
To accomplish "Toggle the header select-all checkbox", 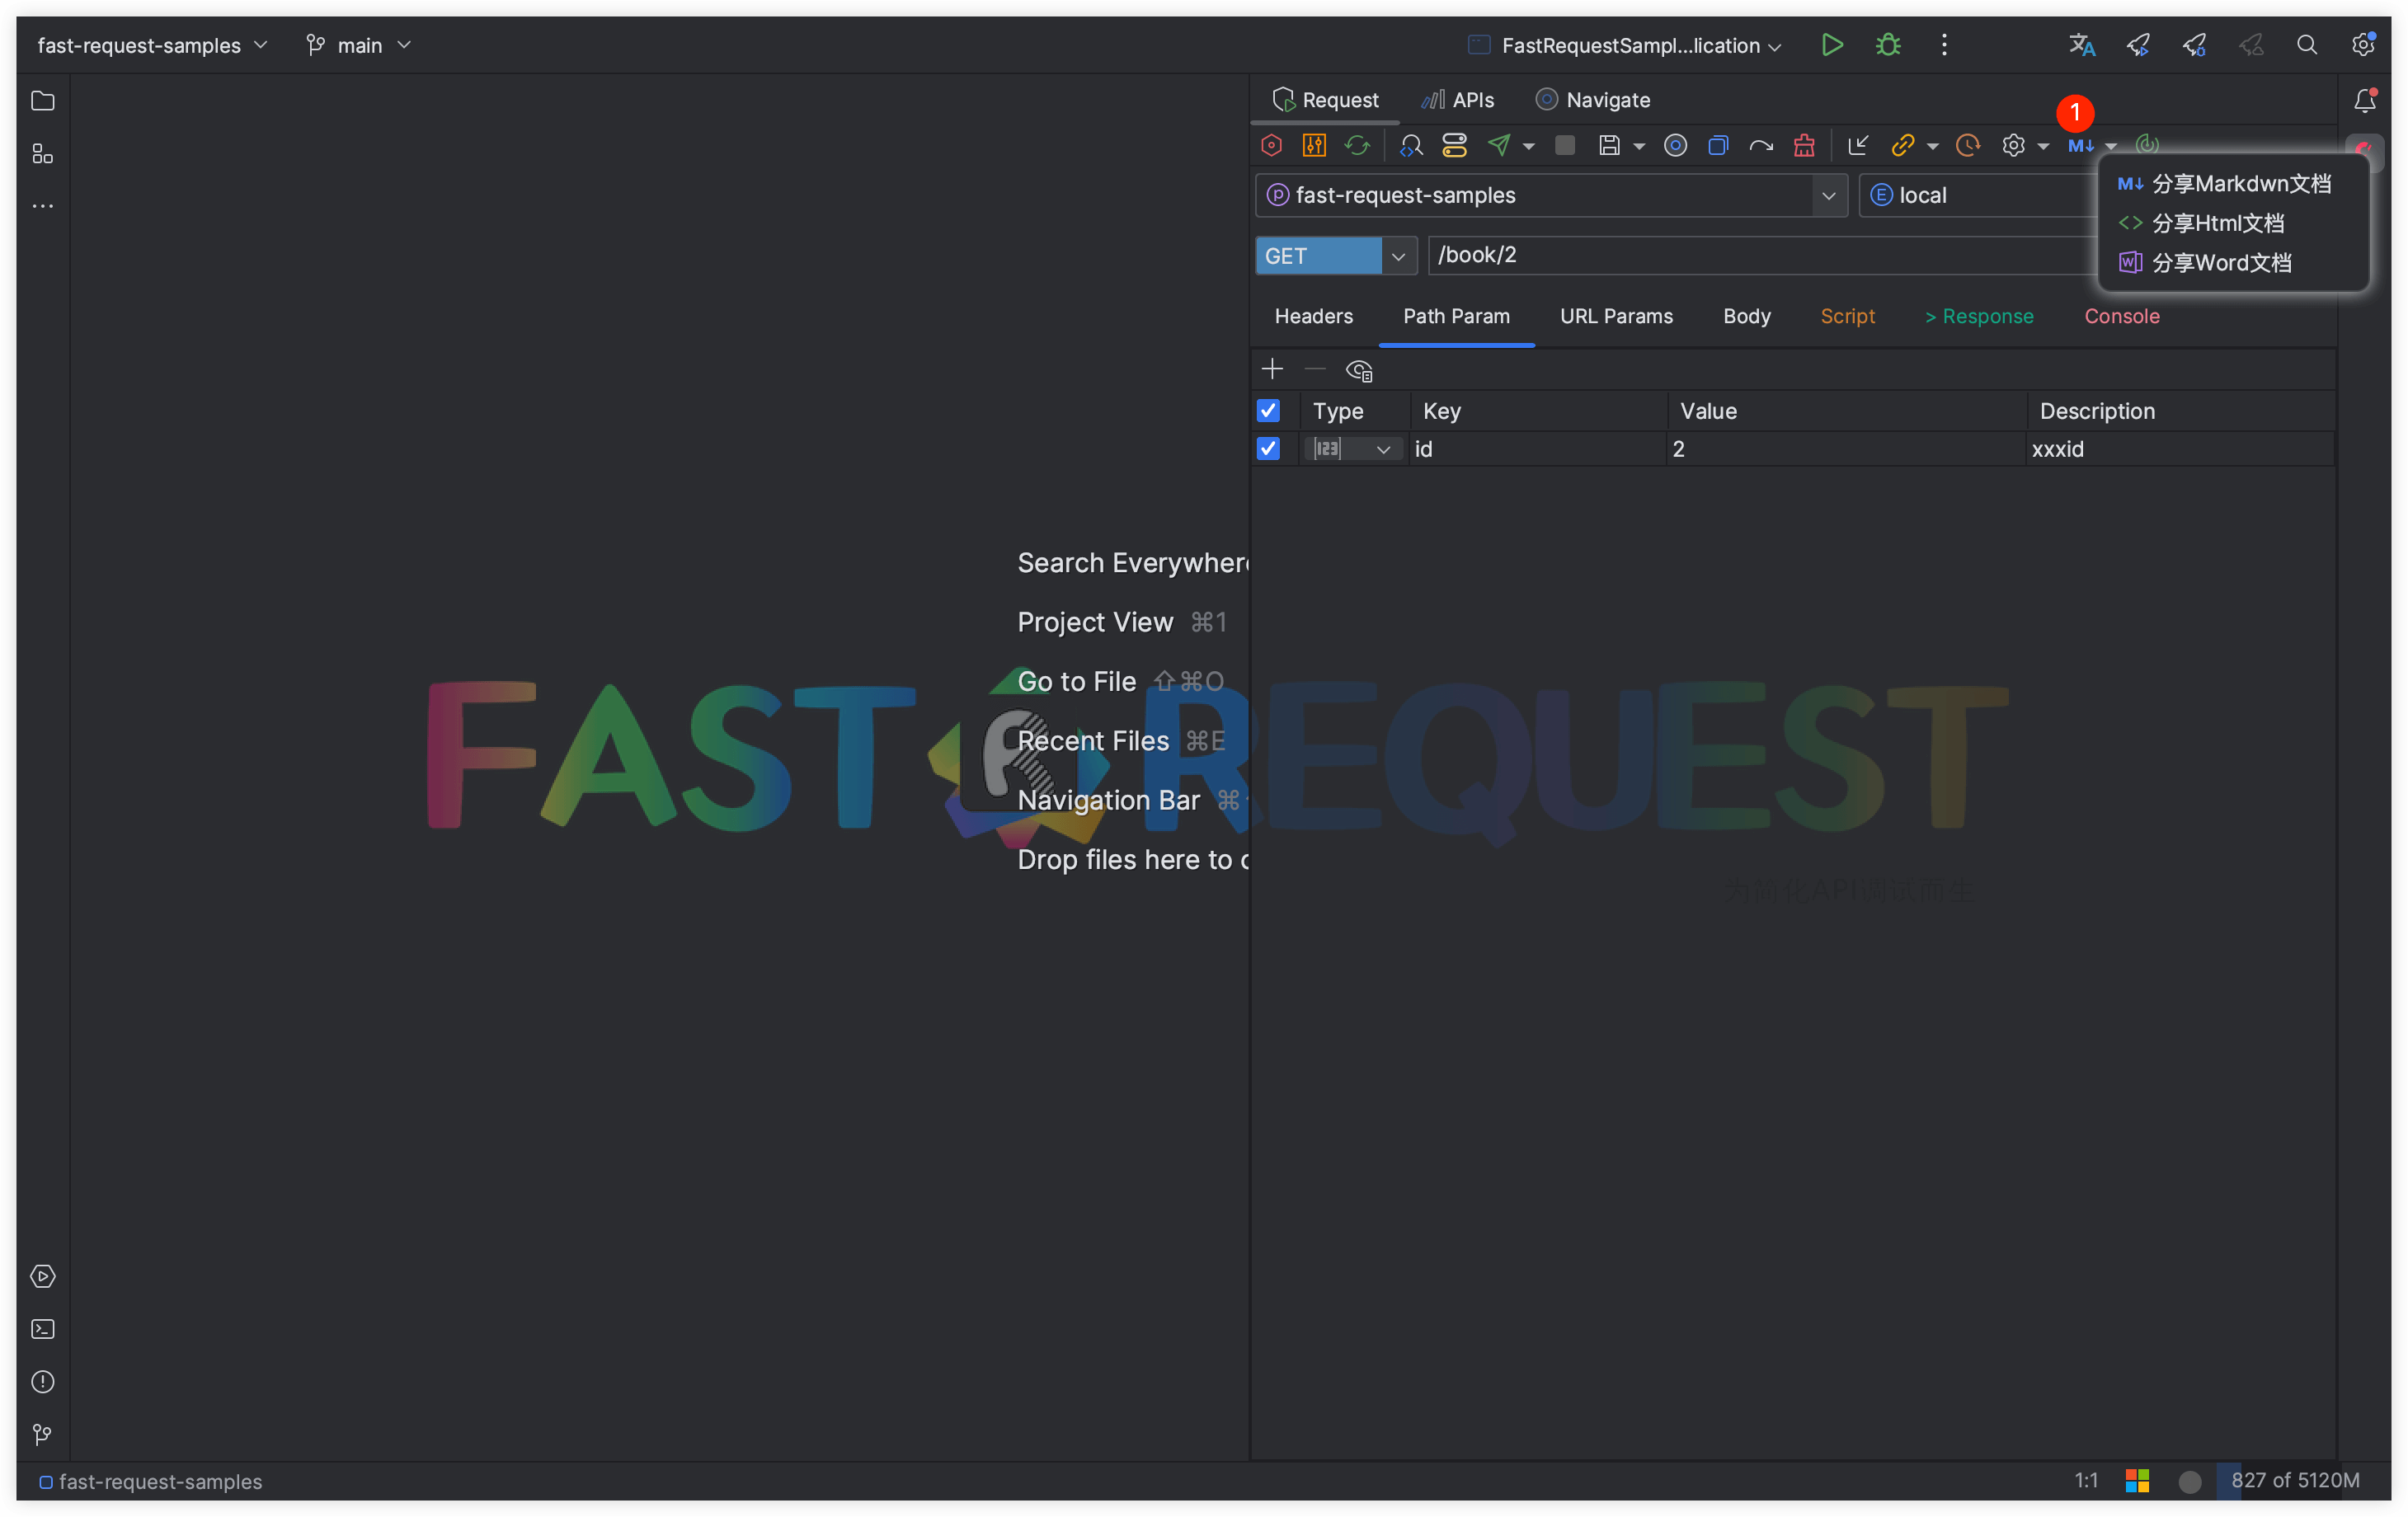I will 1268,411.
